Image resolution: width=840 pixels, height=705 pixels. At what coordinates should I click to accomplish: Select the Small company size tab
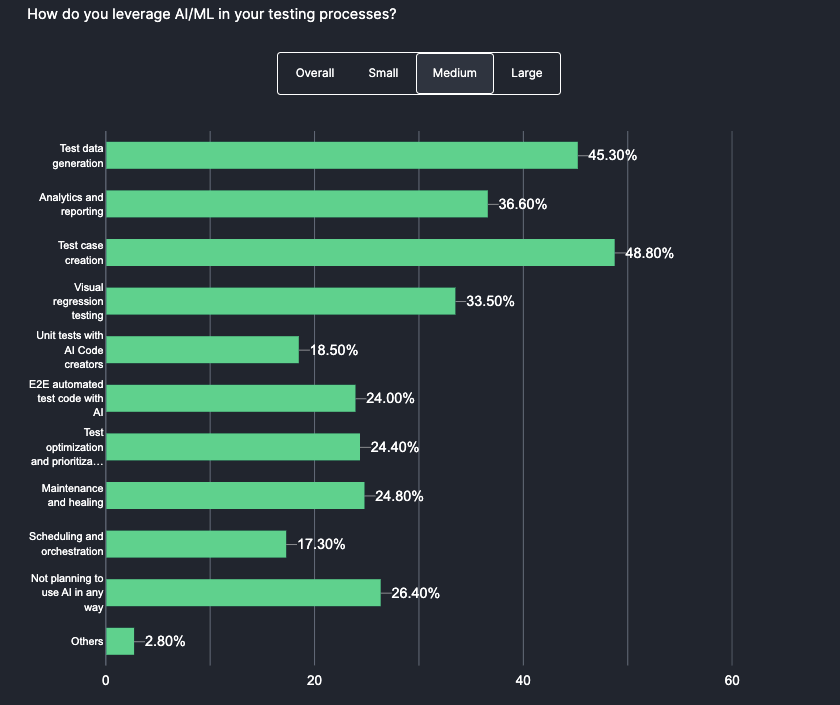pos(383,73)
